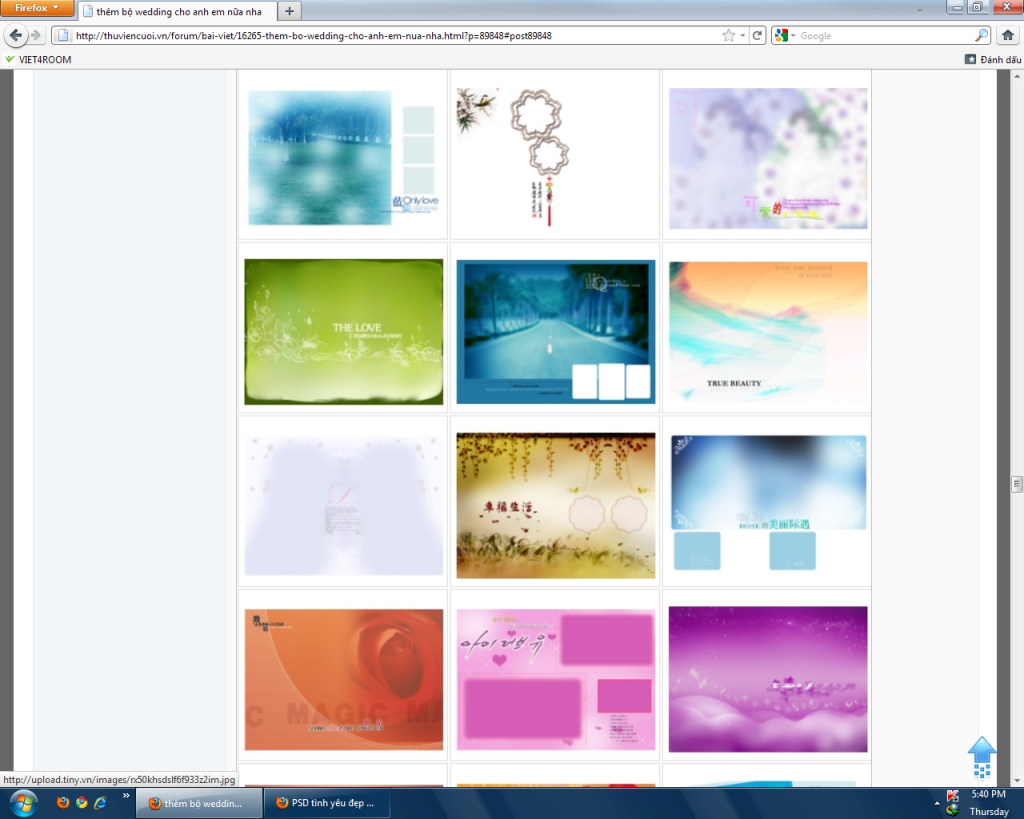1024x819 pixels.
Task: Open the blue tree-lined road thumbnail
Action: pos(556,332)
